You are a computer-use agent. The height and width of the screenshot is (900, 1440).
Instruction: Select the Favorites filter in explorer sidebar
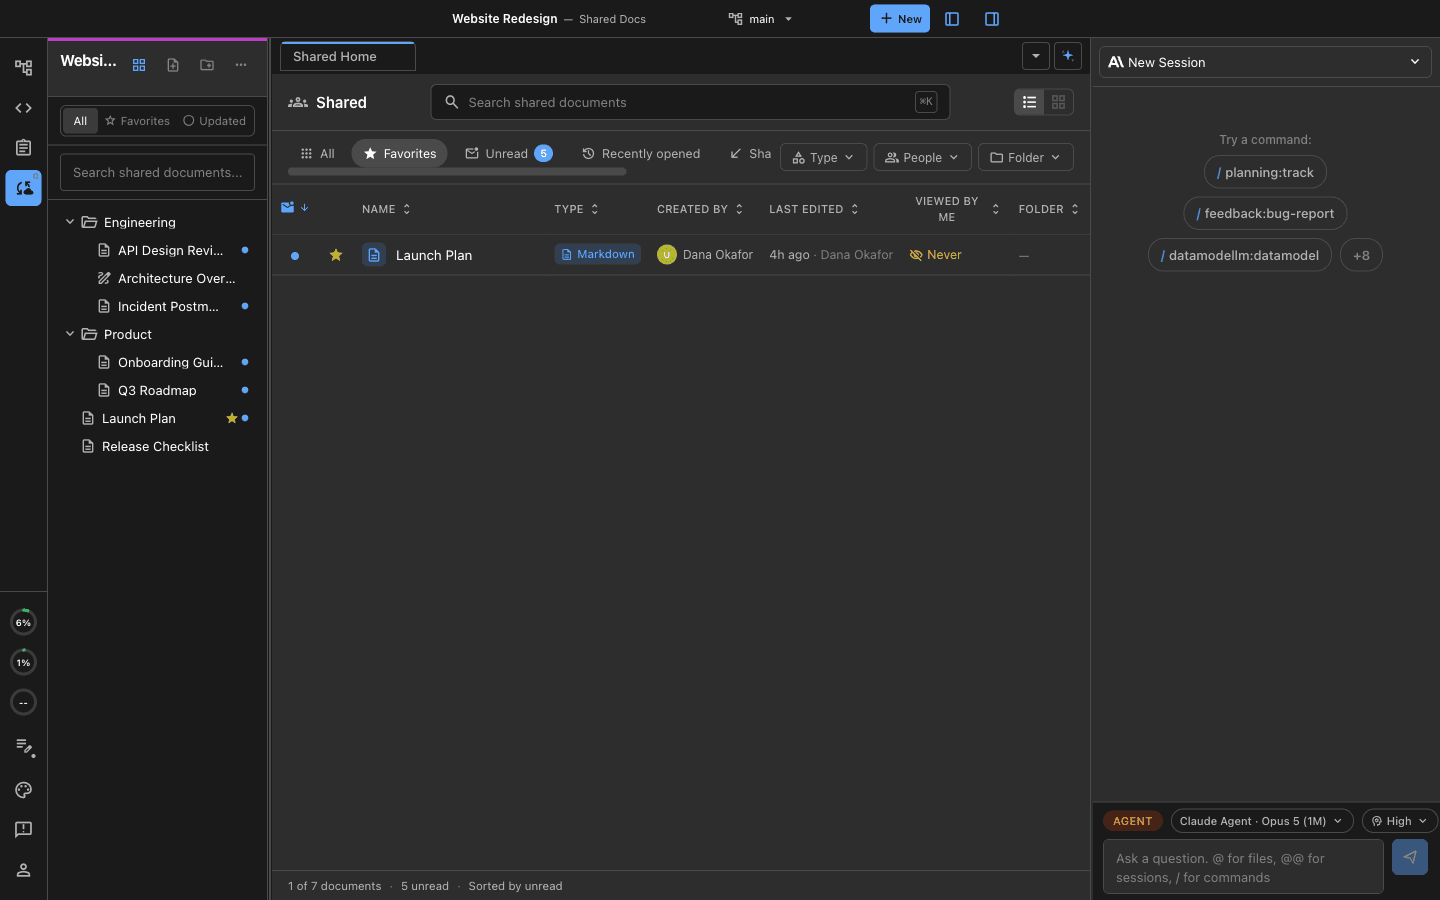(138, 121)
